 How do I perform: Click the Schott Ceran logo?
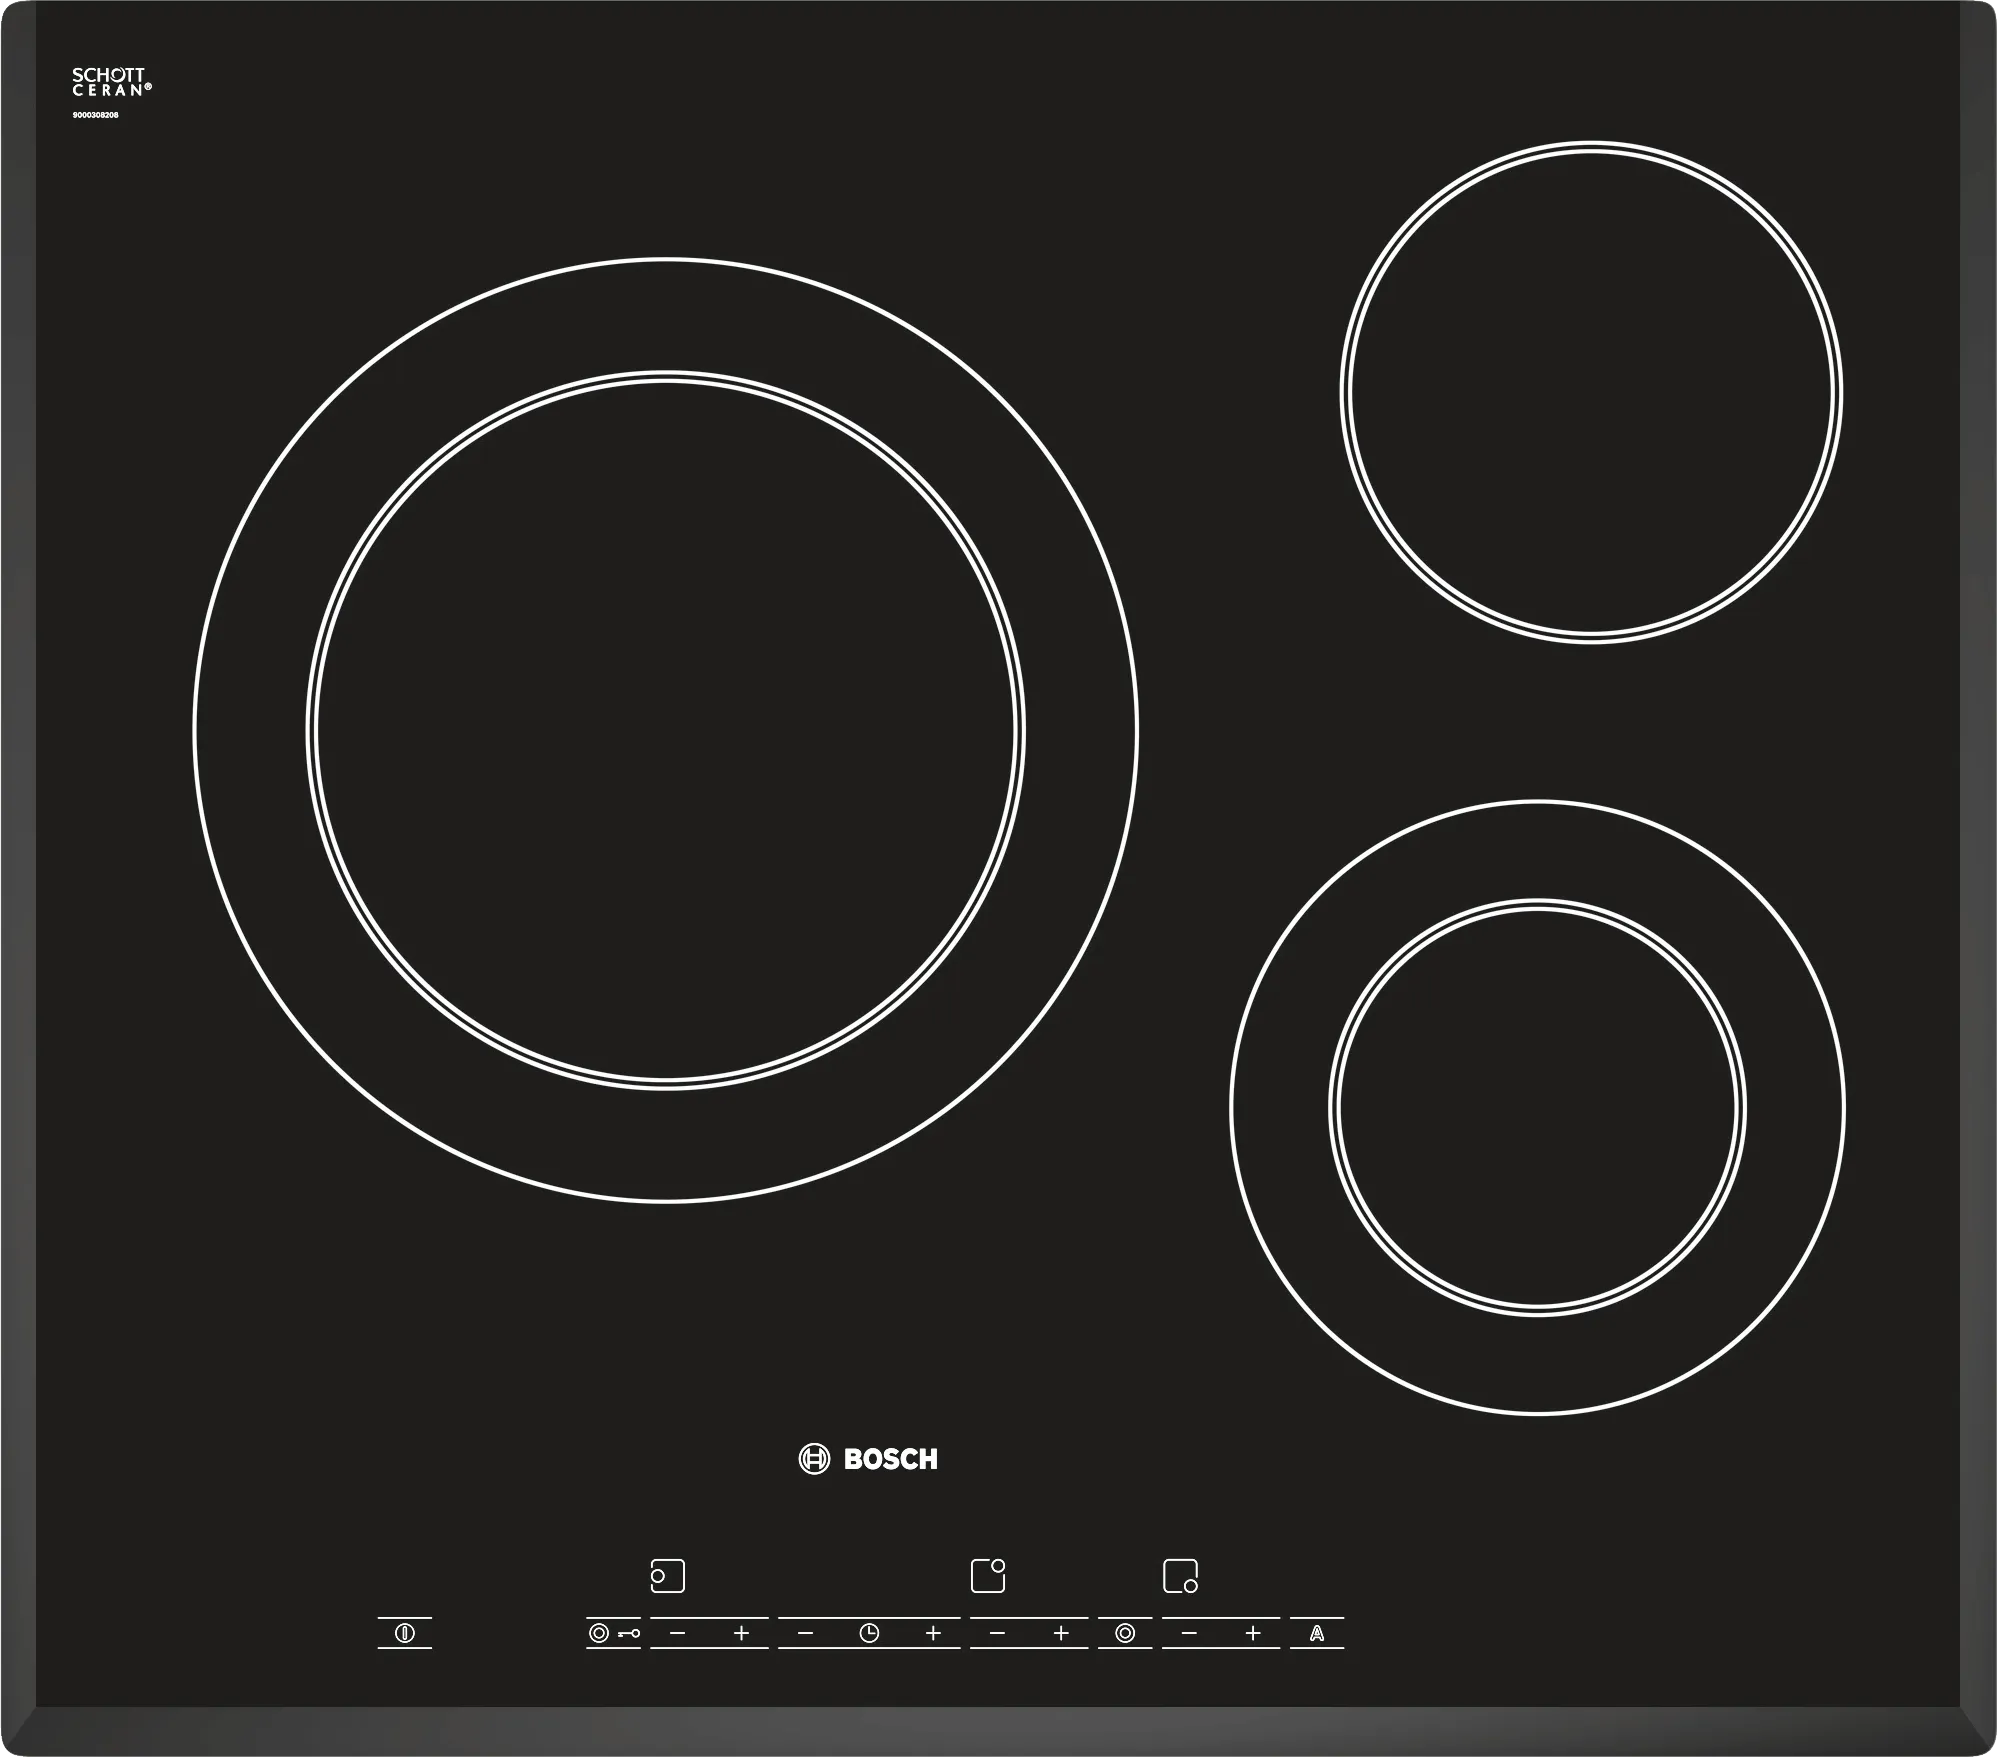[x=111, y=82]
